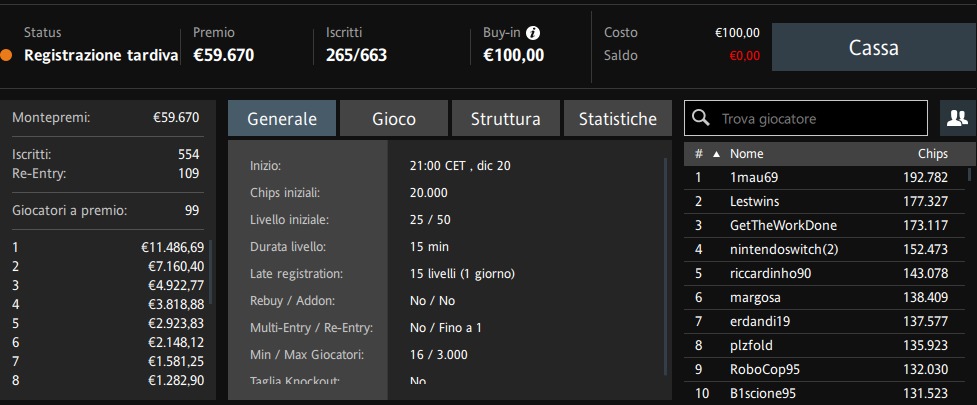Click the general info panel scrollbar
This screenshot has width=977, height=405.
click(665, 266)
